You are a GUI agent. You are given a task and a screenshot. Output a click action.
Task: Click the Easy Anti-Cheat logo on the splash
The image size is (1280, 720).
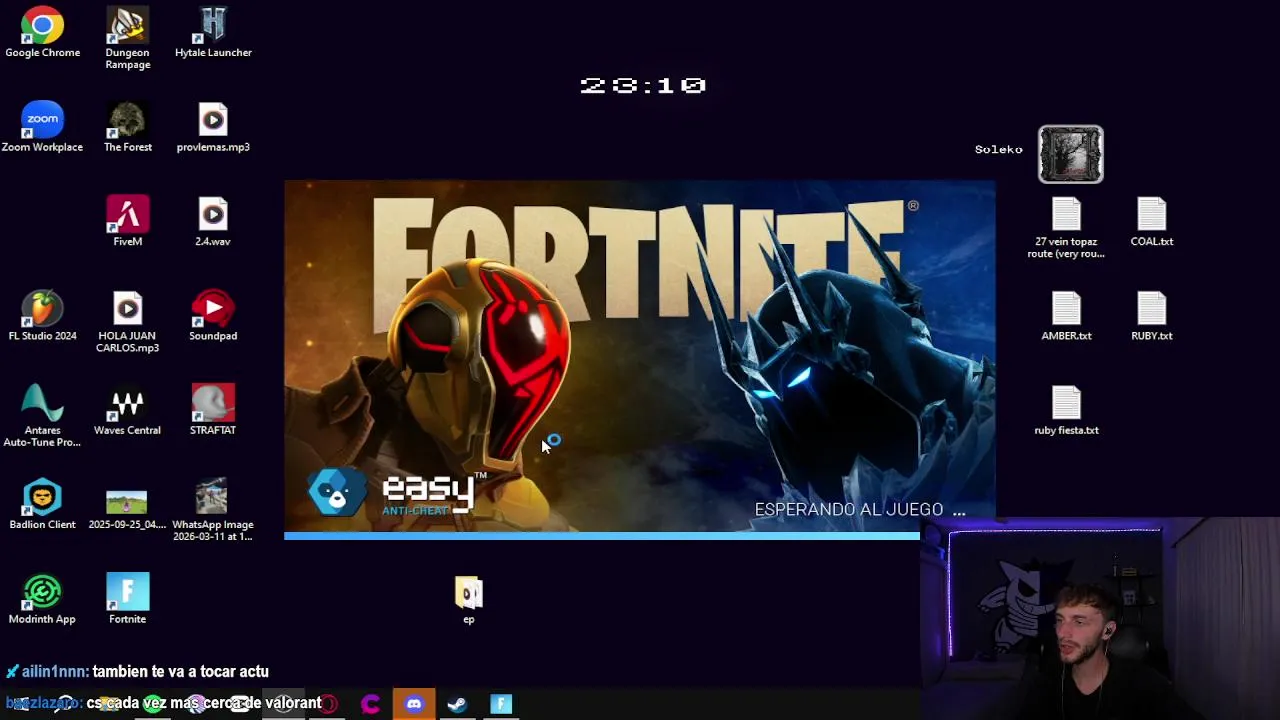397,493
